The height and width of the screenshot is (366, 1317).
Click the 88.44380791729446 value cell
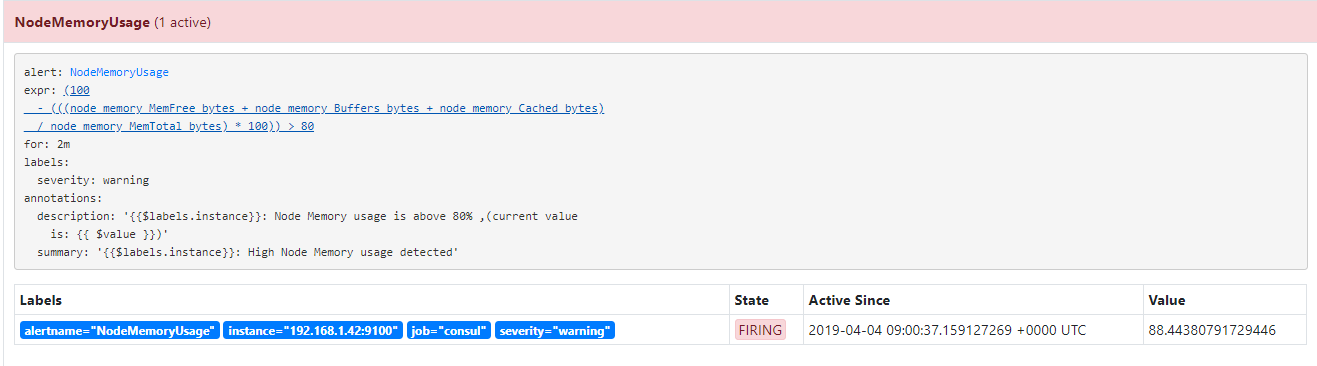coord(1212,330)
